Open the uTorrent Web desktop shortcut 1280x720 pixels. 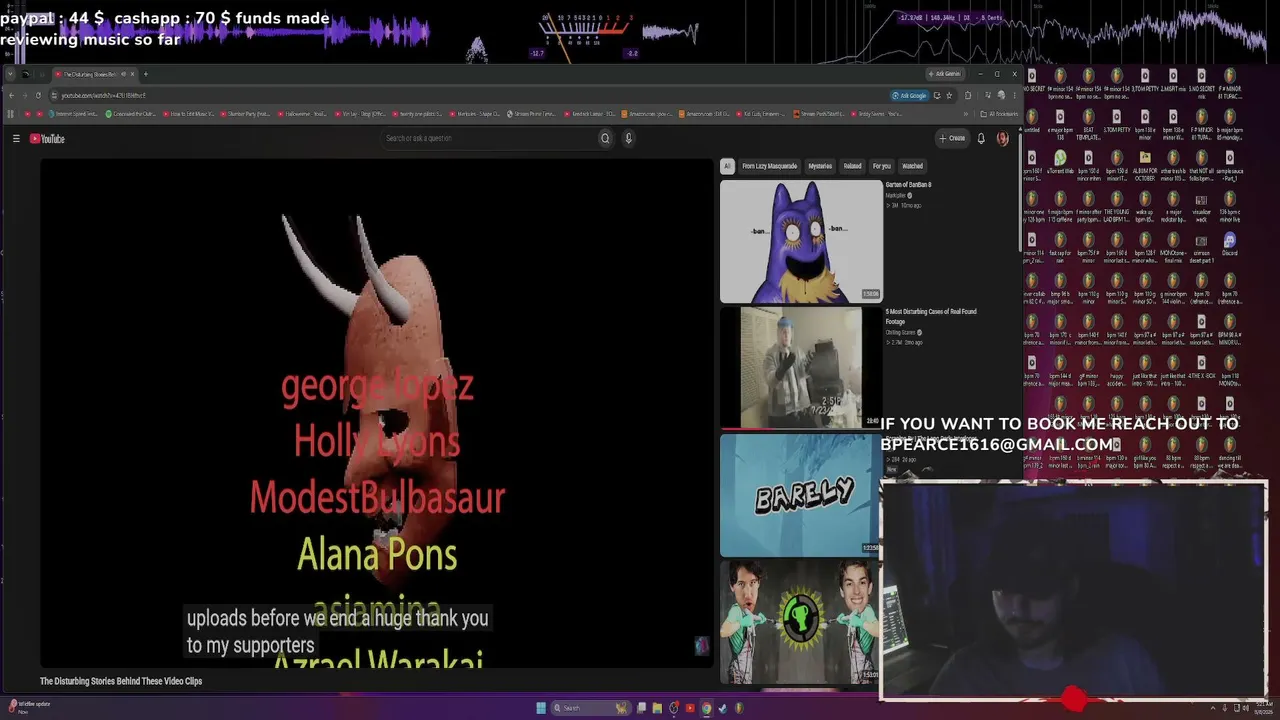click(x=1060, y=163)
